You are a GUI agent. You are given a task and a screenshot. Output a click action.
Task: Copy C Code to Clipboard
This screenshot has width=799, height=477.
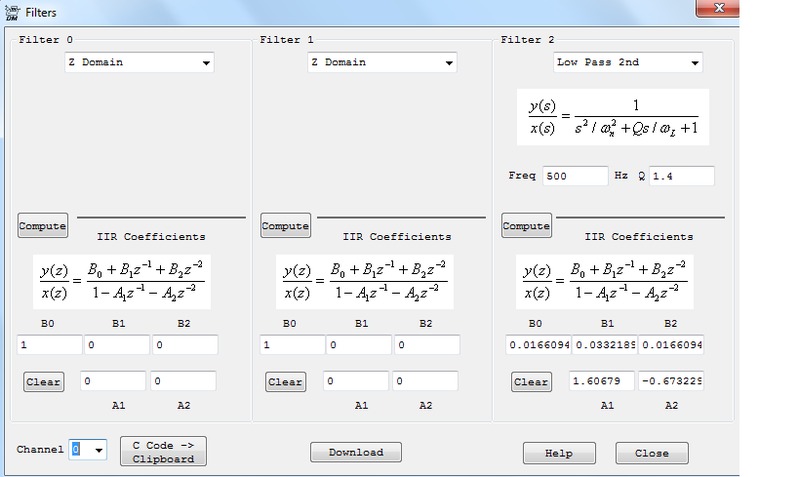click(163, 452)
